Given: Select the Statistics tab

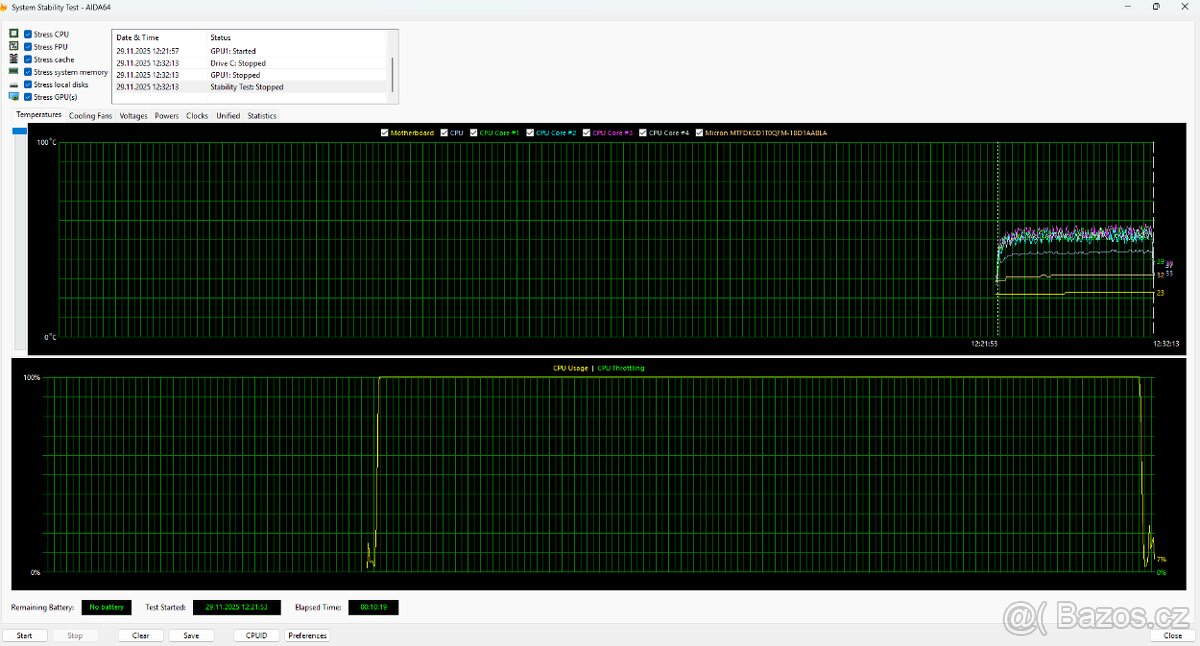Looking at the screenshot, I should tap(262, 116).
